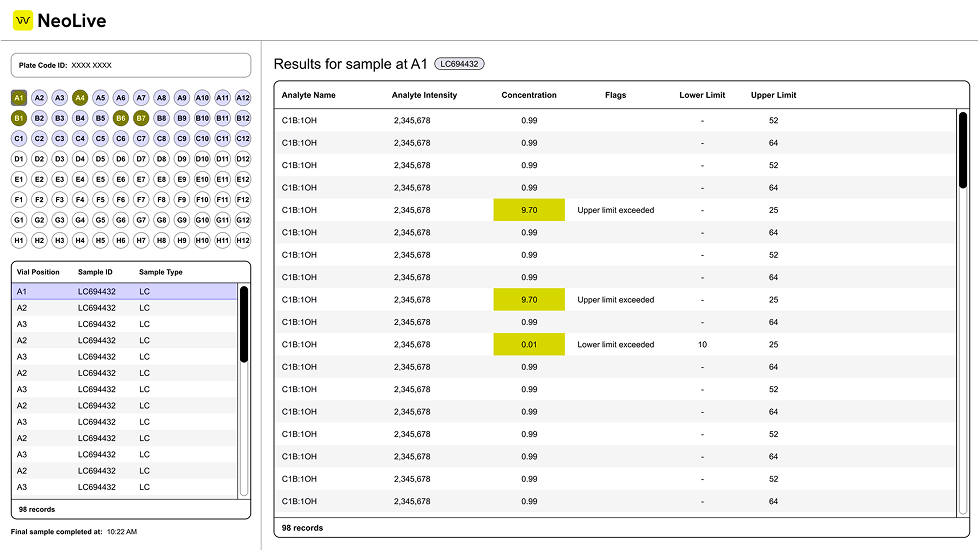Click the results table scrollbar thumb
This screenshot has height=550, width=979.
click(963, 150)
